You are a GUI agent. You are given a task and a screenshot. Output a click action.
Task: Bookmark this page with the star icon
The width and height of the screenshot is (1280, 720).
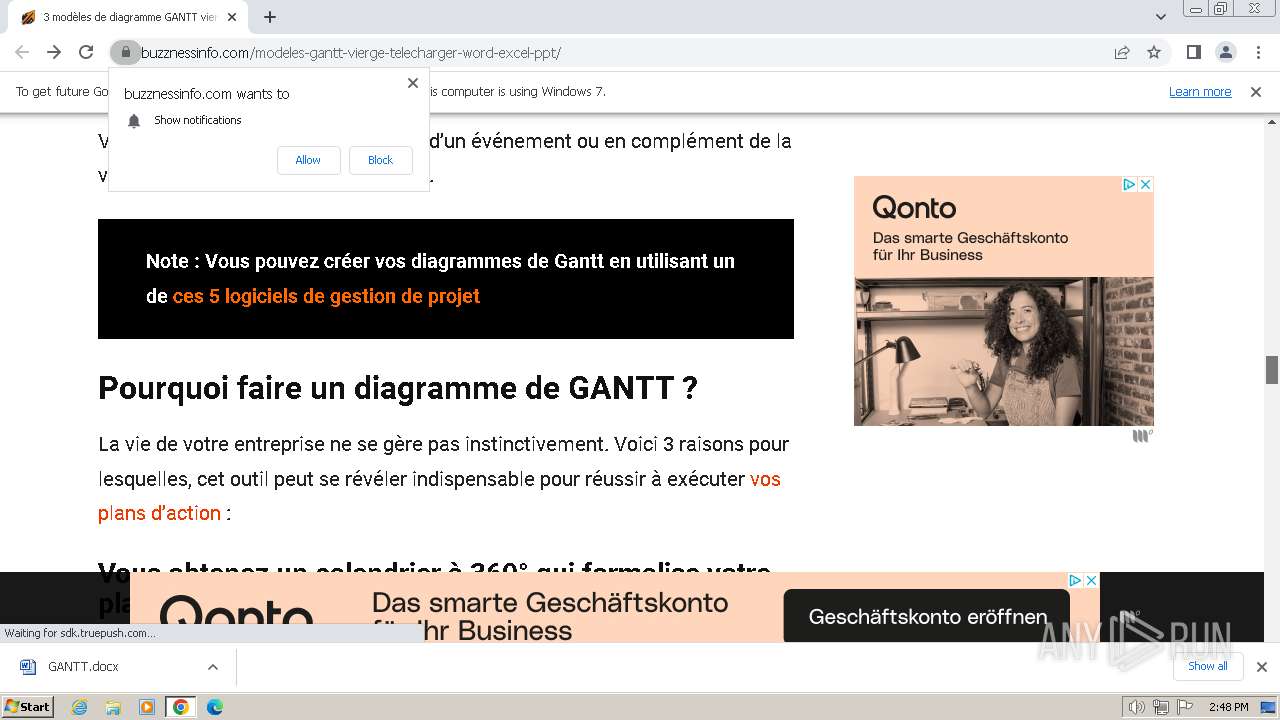[x=1154, y=52]
